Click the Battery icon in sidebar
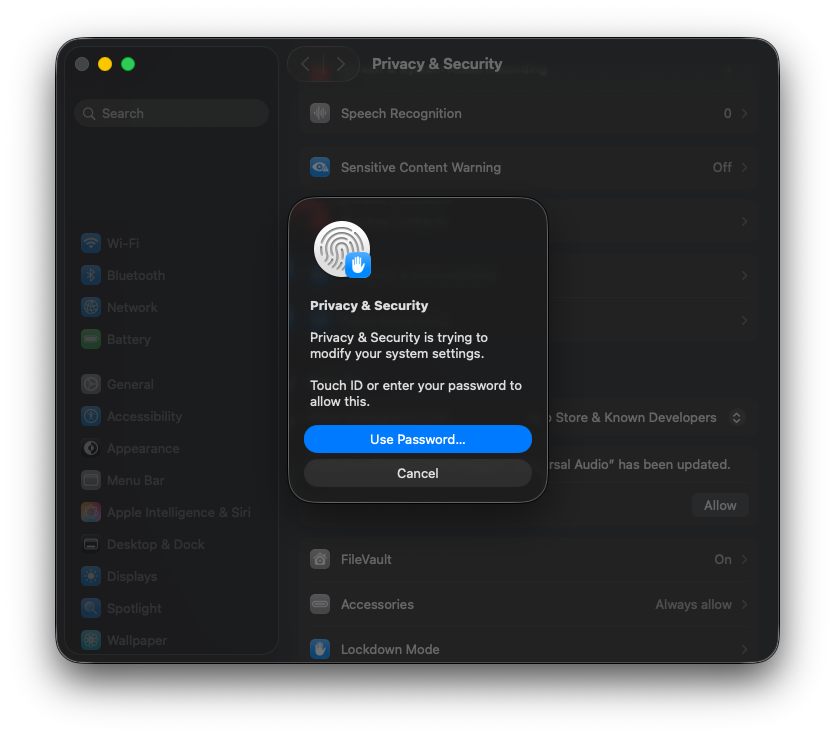 pos(91,339)
